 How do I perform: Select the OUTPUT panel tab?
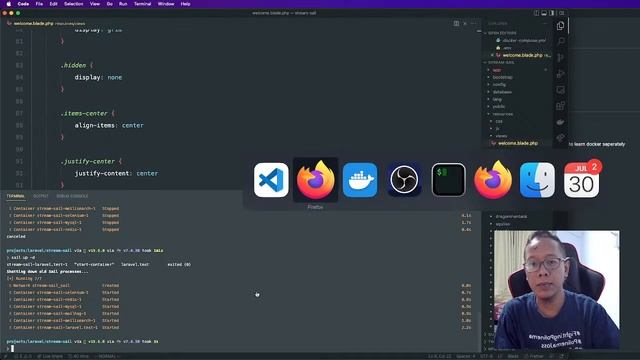(40, 196)
